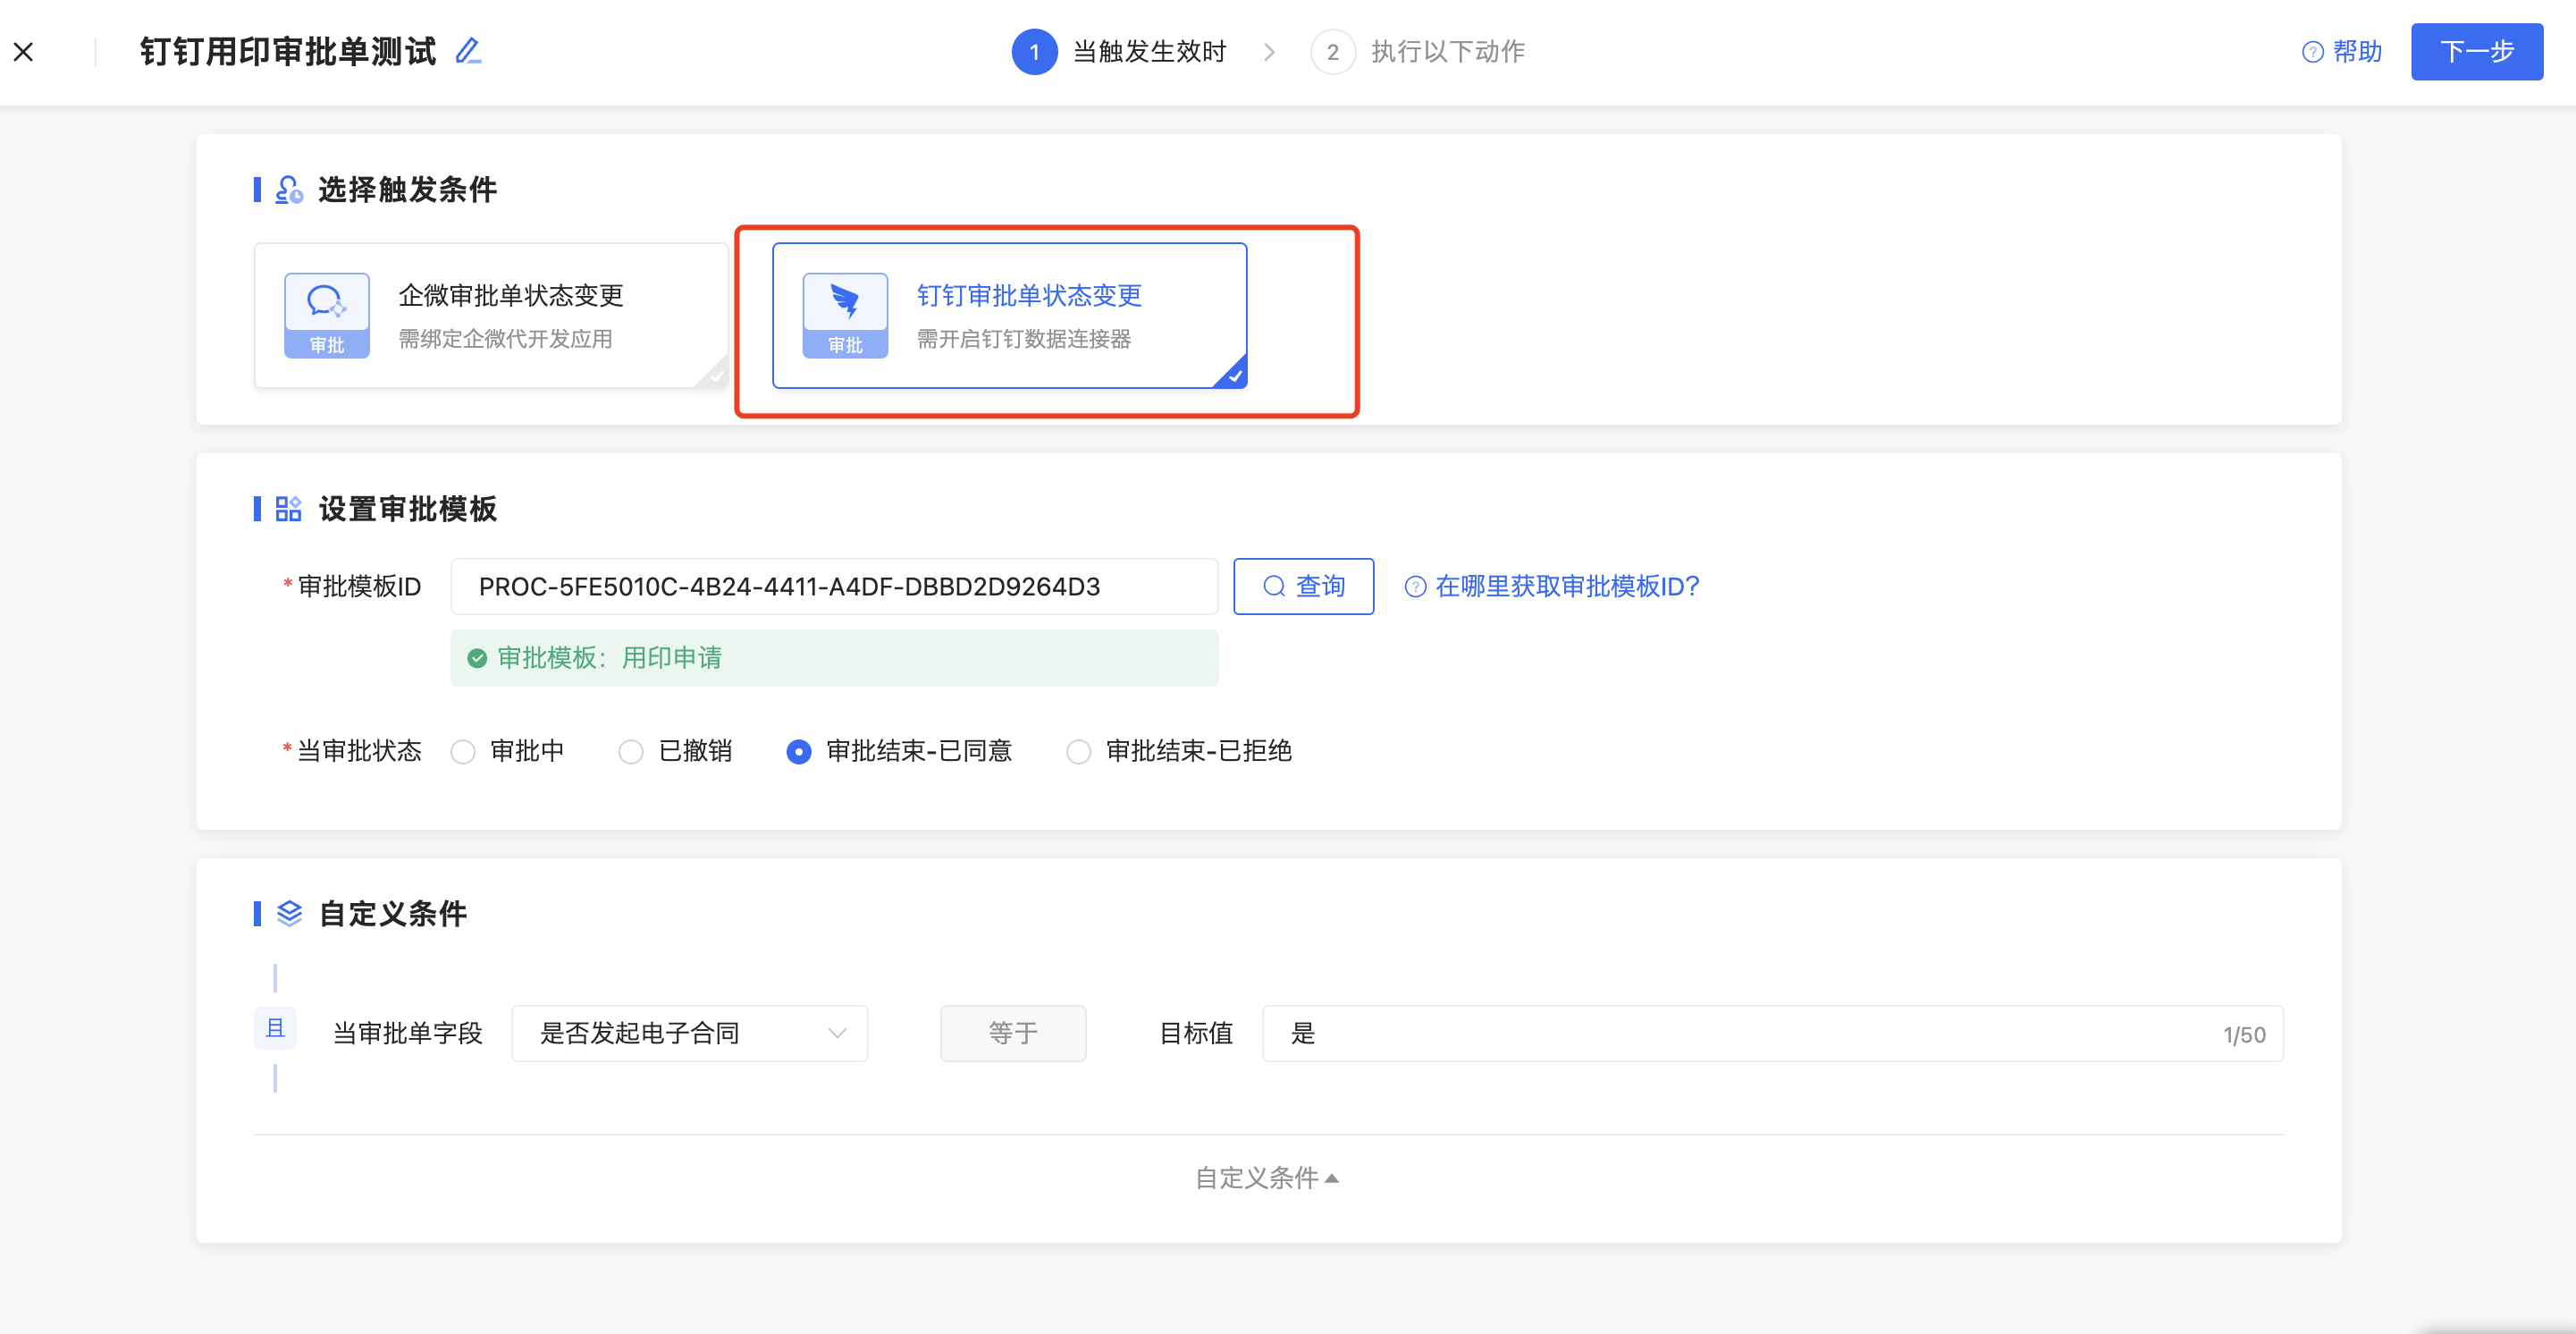This screenshot has height=1334, width=2576.
Task: Click the DingTalk 审批 wing icon
Action: point(845,315)
